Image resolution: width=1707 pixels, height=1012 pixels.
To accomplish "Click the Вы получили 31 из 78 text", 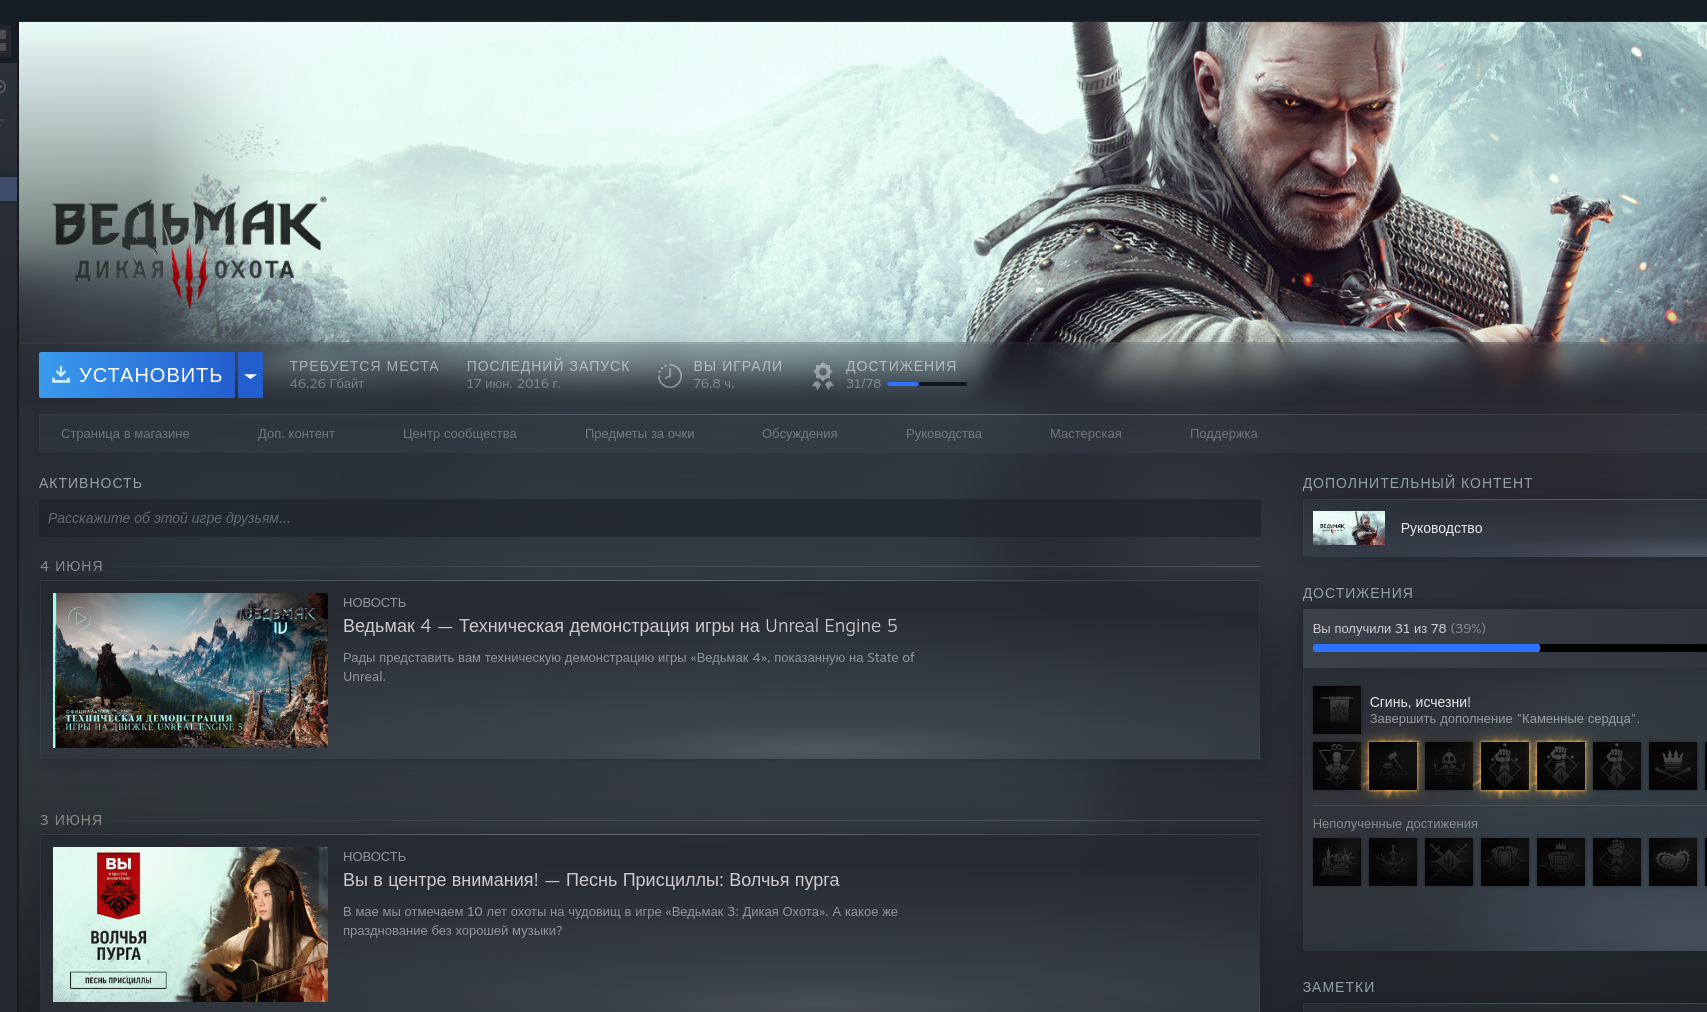I will point(1380,629).
